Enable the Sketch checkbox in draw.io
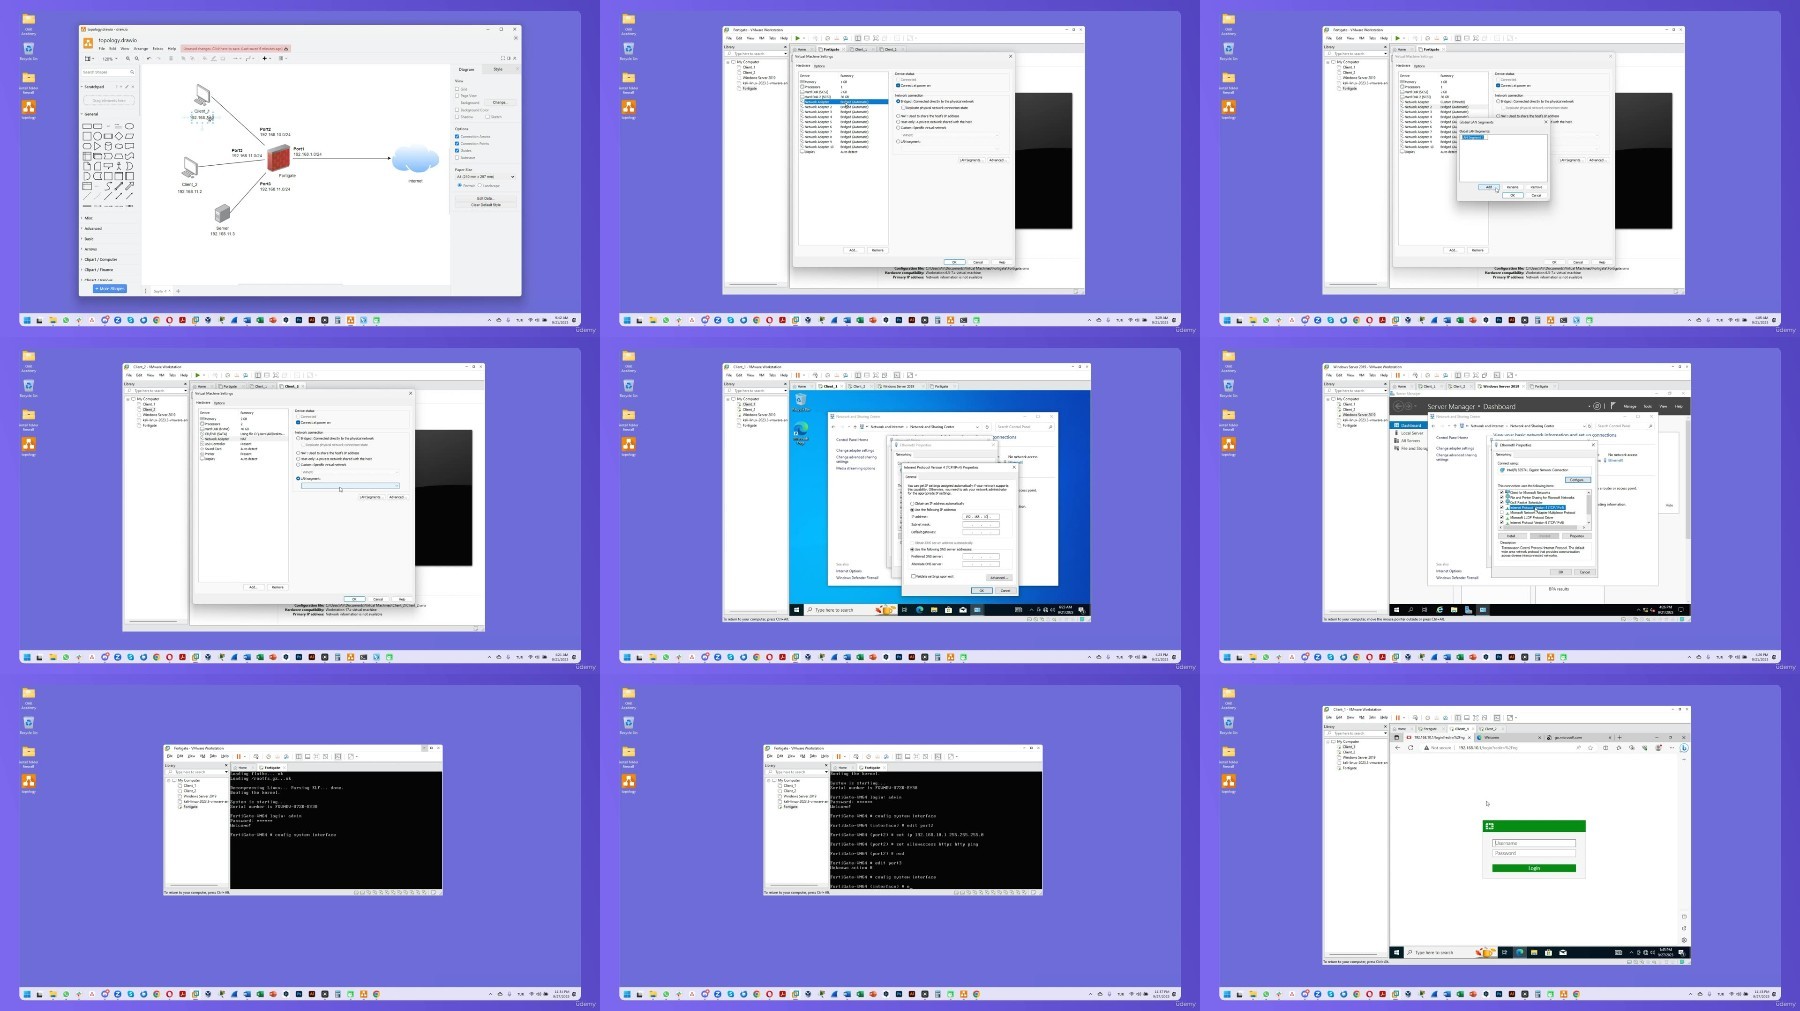This screenshot has height=1011, width=1800. (x=487, y=117)
